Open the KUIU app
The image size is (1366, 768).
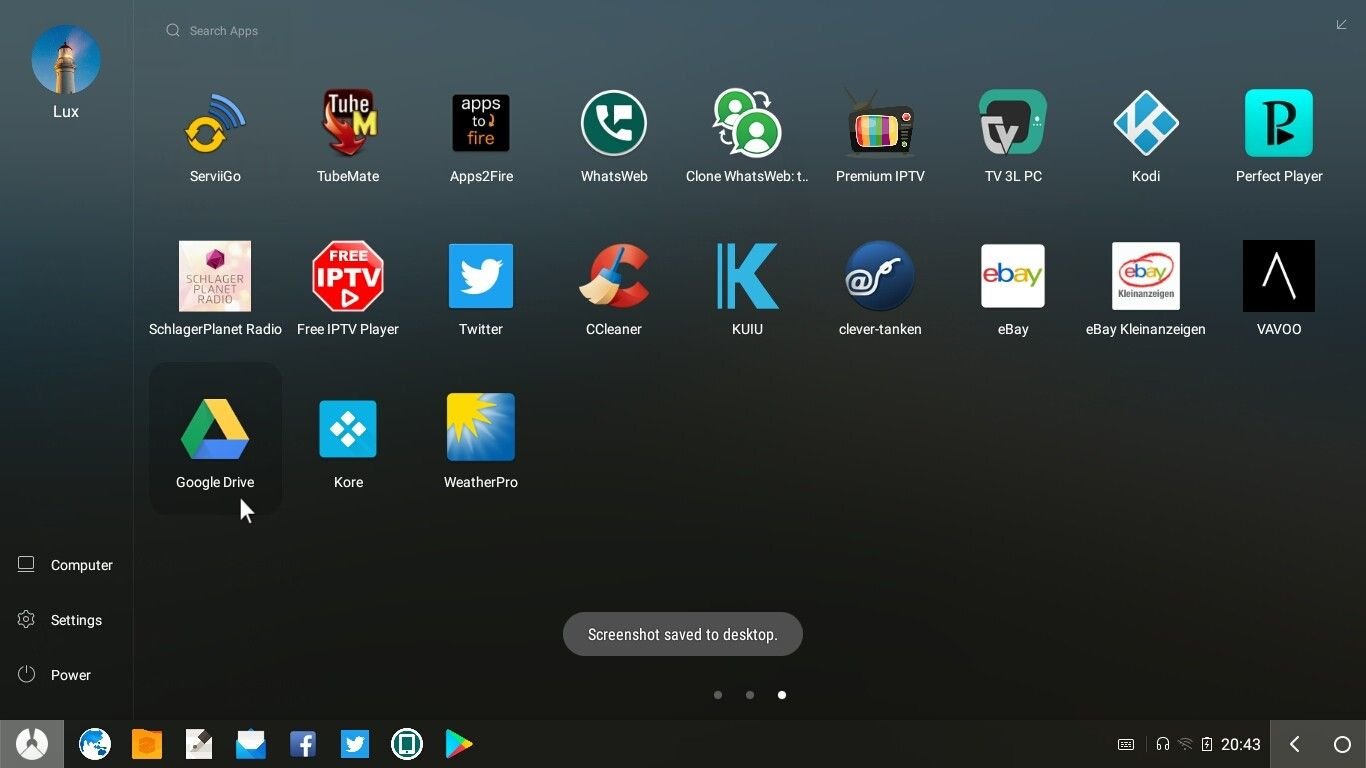(x=747, y=276)
